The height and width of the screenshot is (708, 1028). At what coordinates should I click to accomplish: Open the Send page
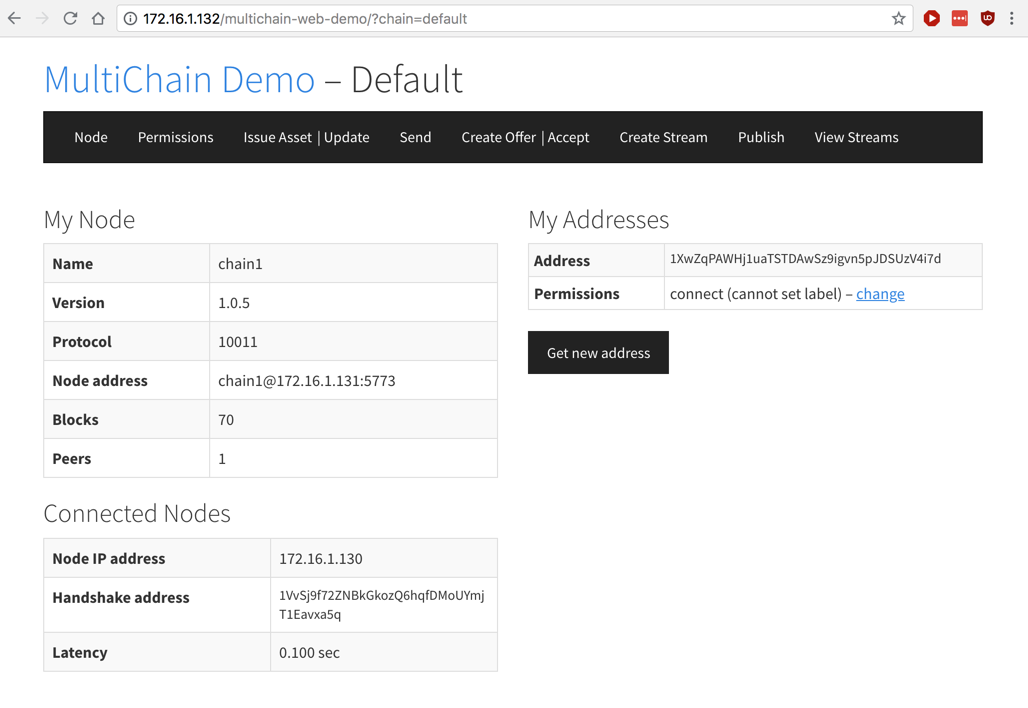coord(415,137)
